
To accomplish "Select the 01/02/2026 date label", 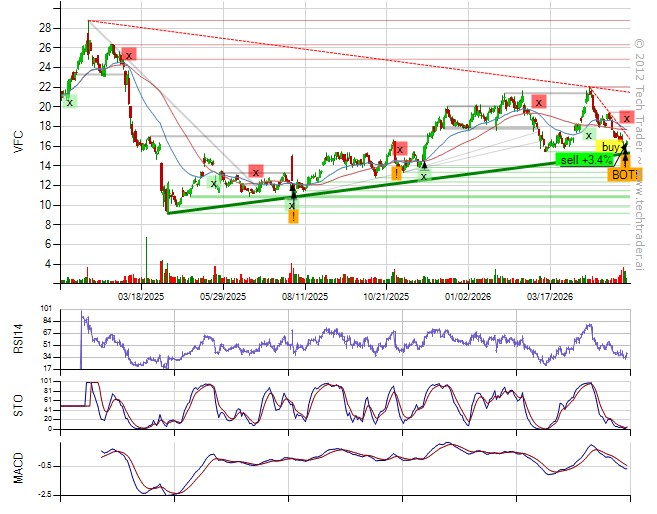I will pyautogui.click(x=468, y=297).
